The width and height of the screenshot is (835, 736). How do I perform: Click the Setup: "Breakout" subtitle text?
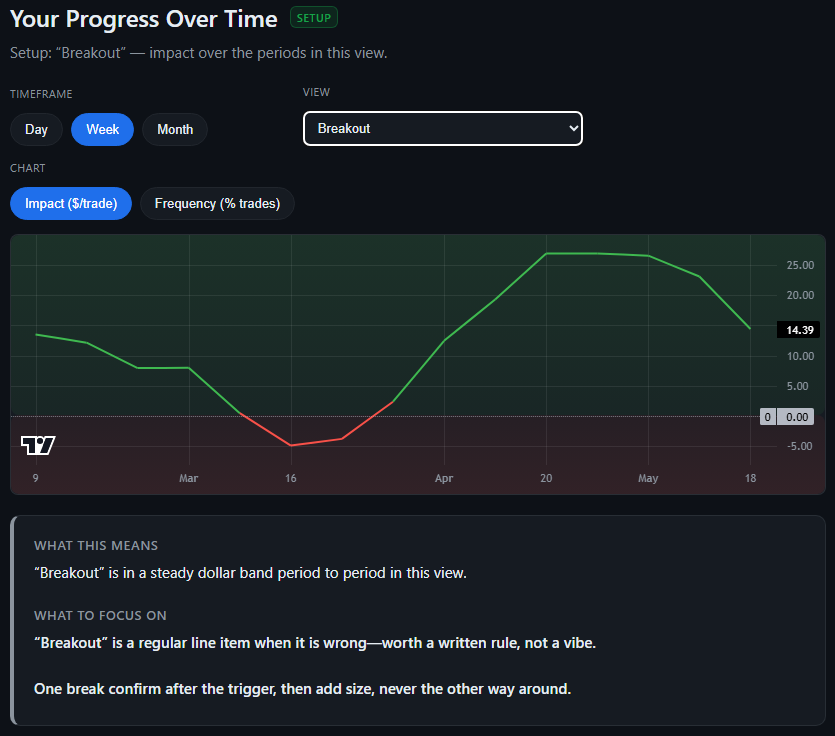(x=199, y=53)
